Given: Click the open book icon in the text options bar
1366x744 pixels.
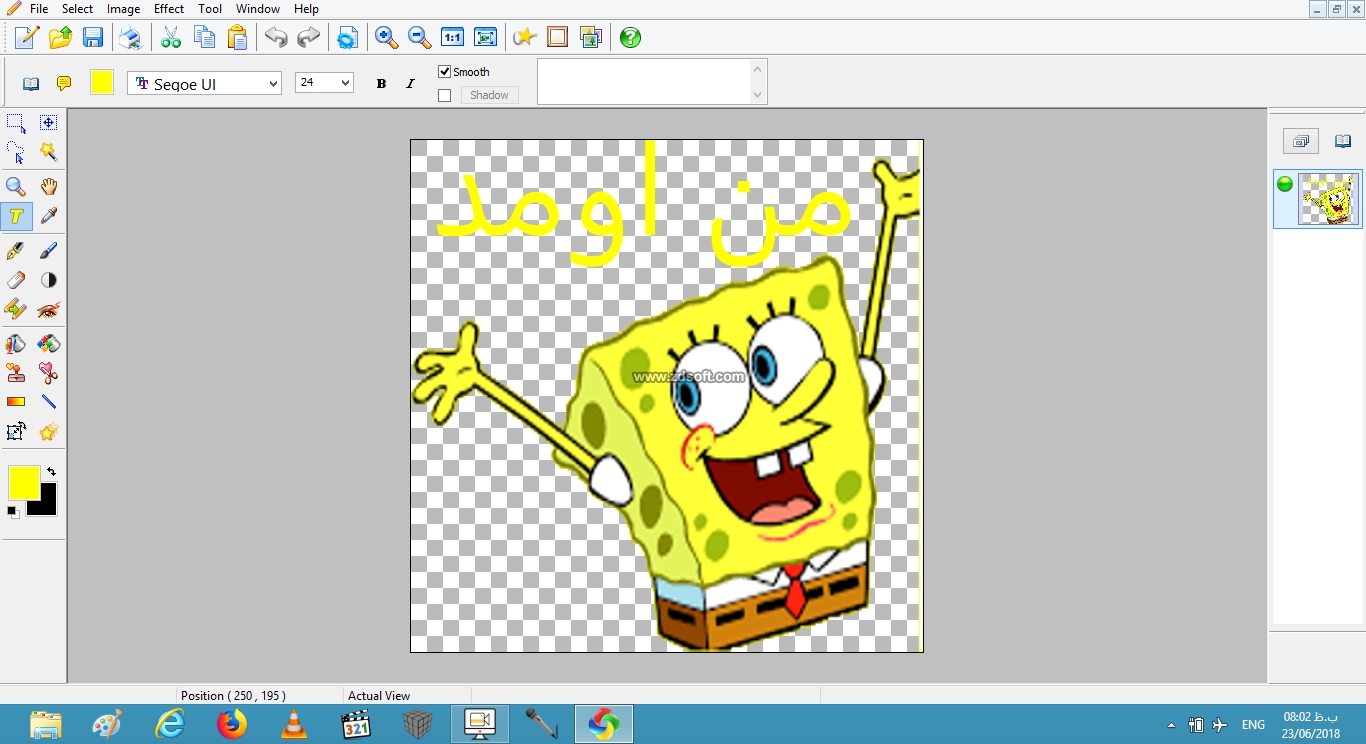Looking at the screenshot, I should tap(31, 84).
